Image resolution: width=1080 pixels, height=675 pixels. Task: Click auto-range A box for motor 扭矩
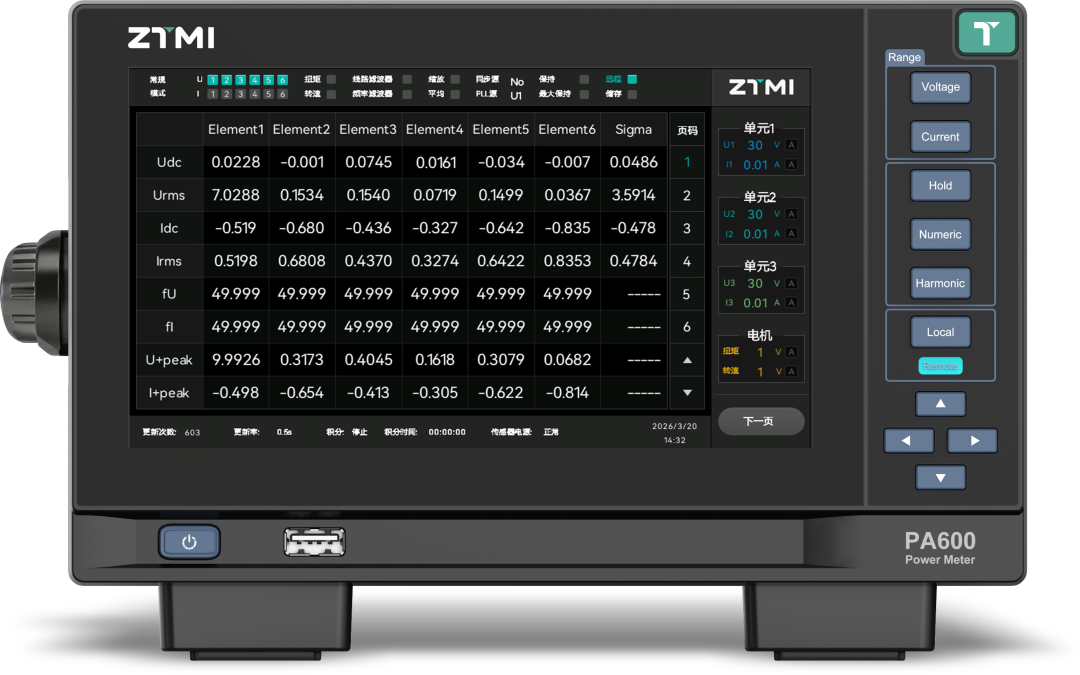791,352
